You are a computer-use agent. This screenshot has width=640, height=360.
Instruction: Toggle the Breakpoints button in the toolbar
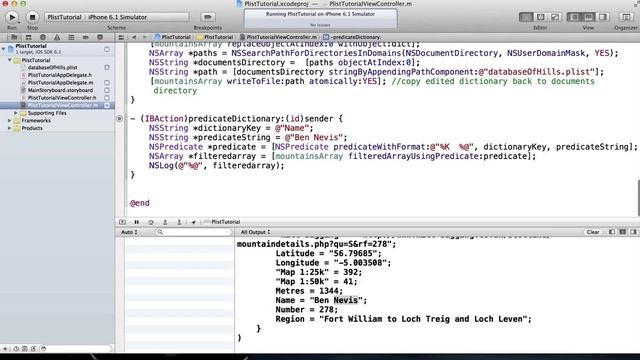pos(208,17)
